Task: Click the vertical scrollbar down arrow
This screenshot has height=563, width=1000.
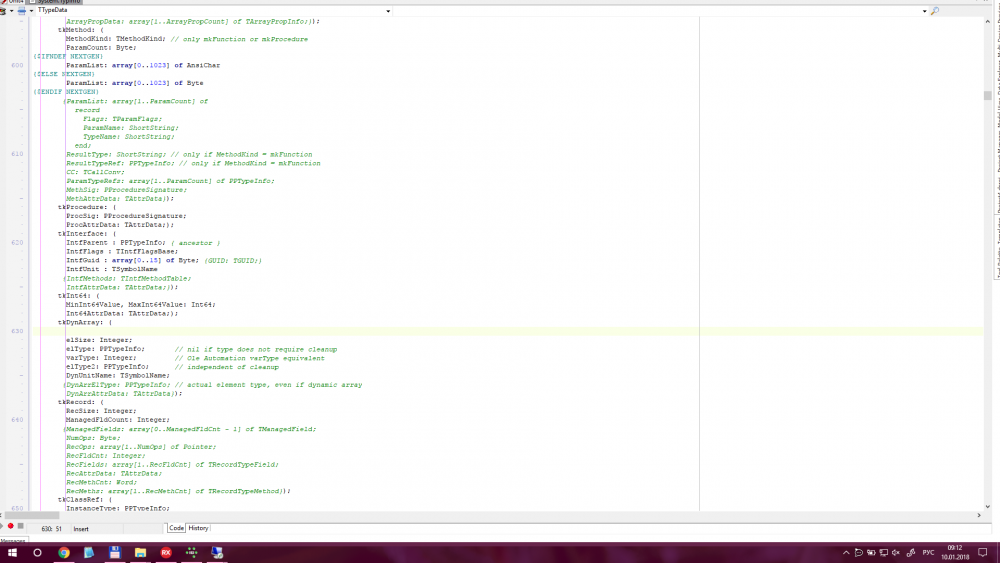Action: pyautogui.click(x=987, y=507)
